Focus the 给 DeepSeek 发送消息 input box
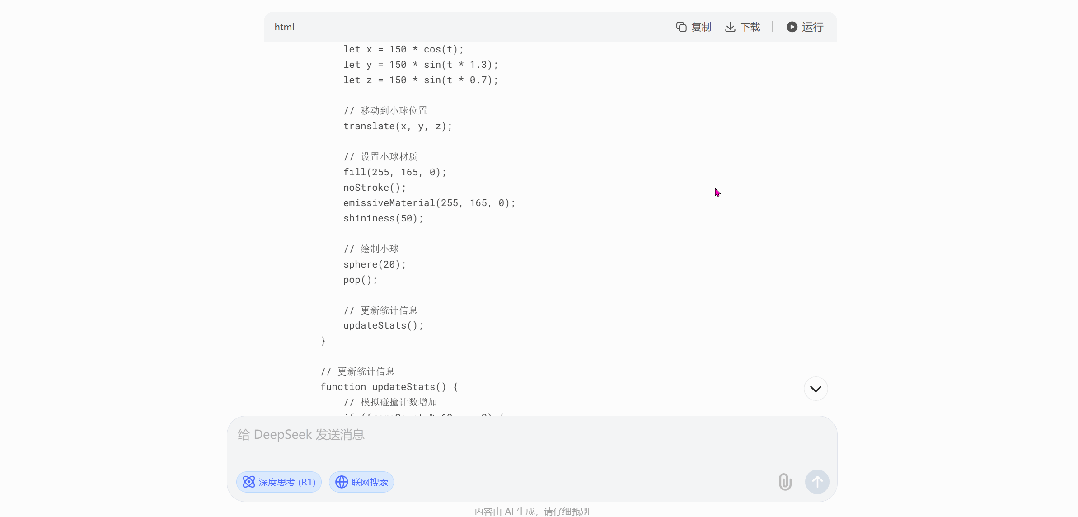This screenshot has height=517, width=1078. (500, 435)
